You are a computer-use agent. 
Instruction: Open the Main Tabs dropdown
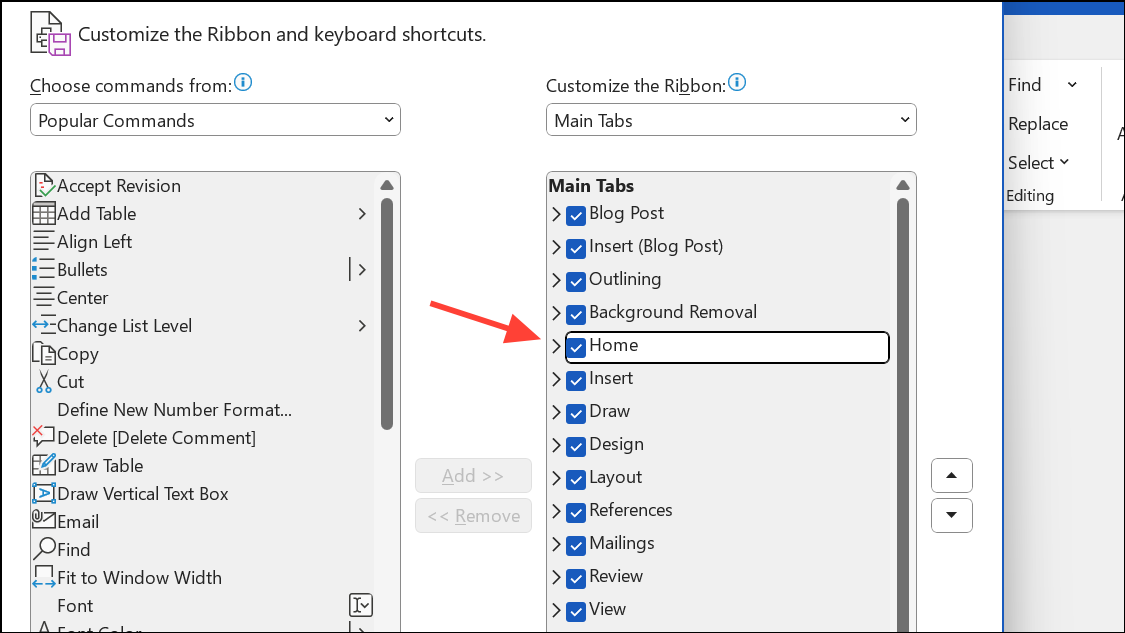click(731, 119)
